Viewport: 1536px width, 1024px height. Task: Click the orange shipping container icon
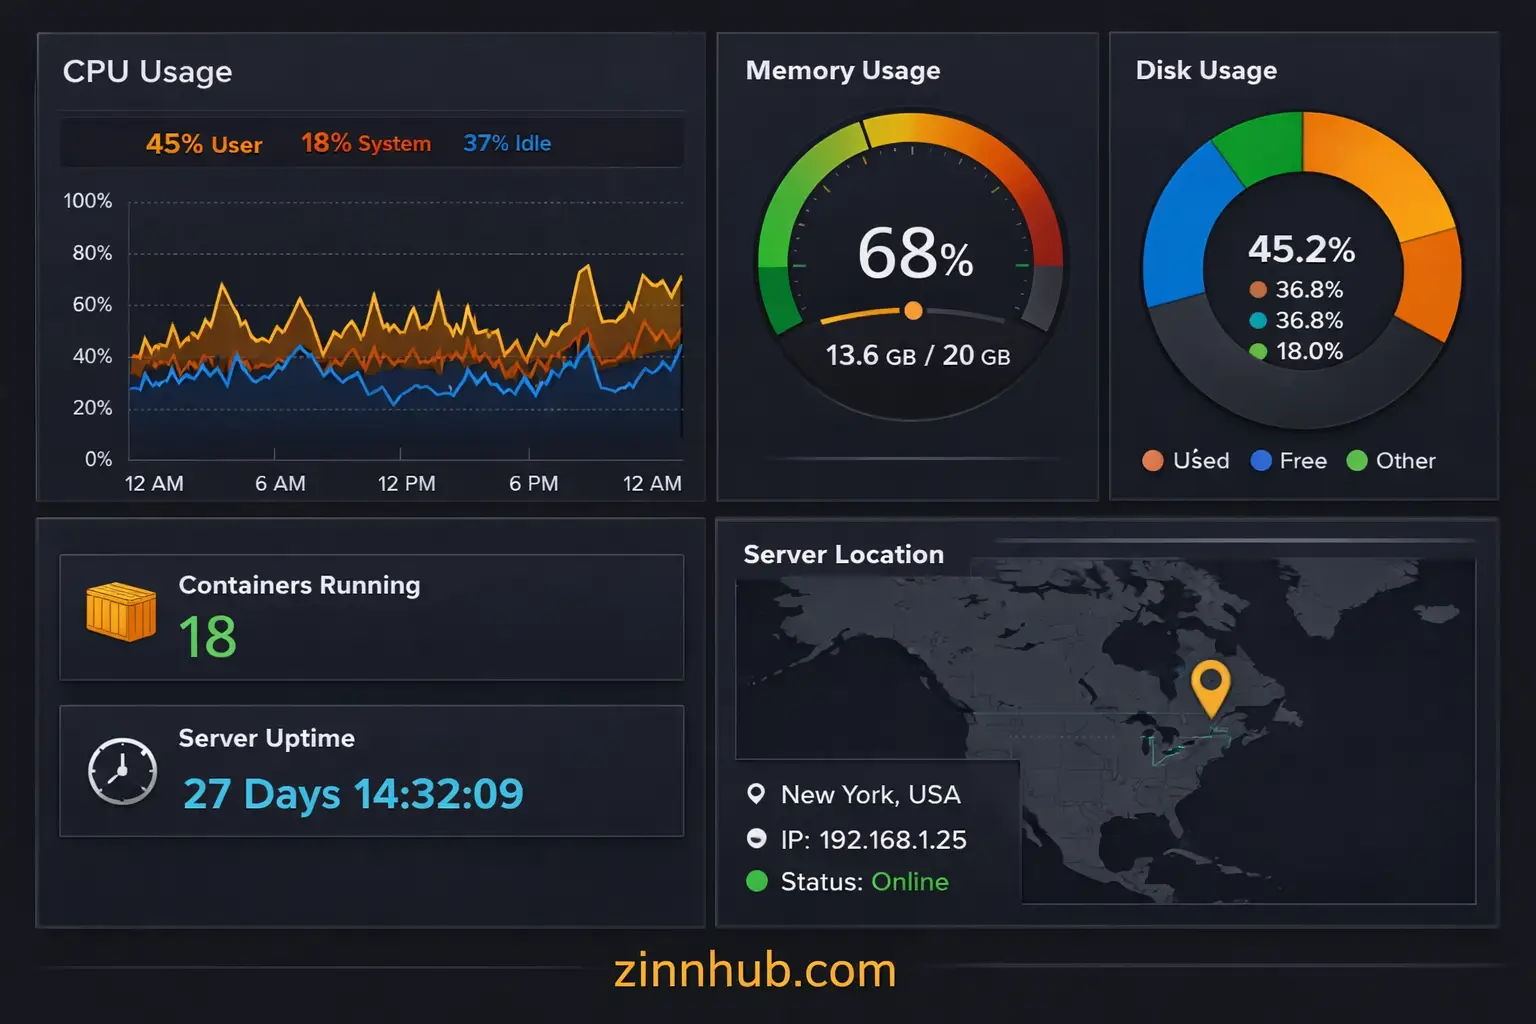click(x=121, y=611)
